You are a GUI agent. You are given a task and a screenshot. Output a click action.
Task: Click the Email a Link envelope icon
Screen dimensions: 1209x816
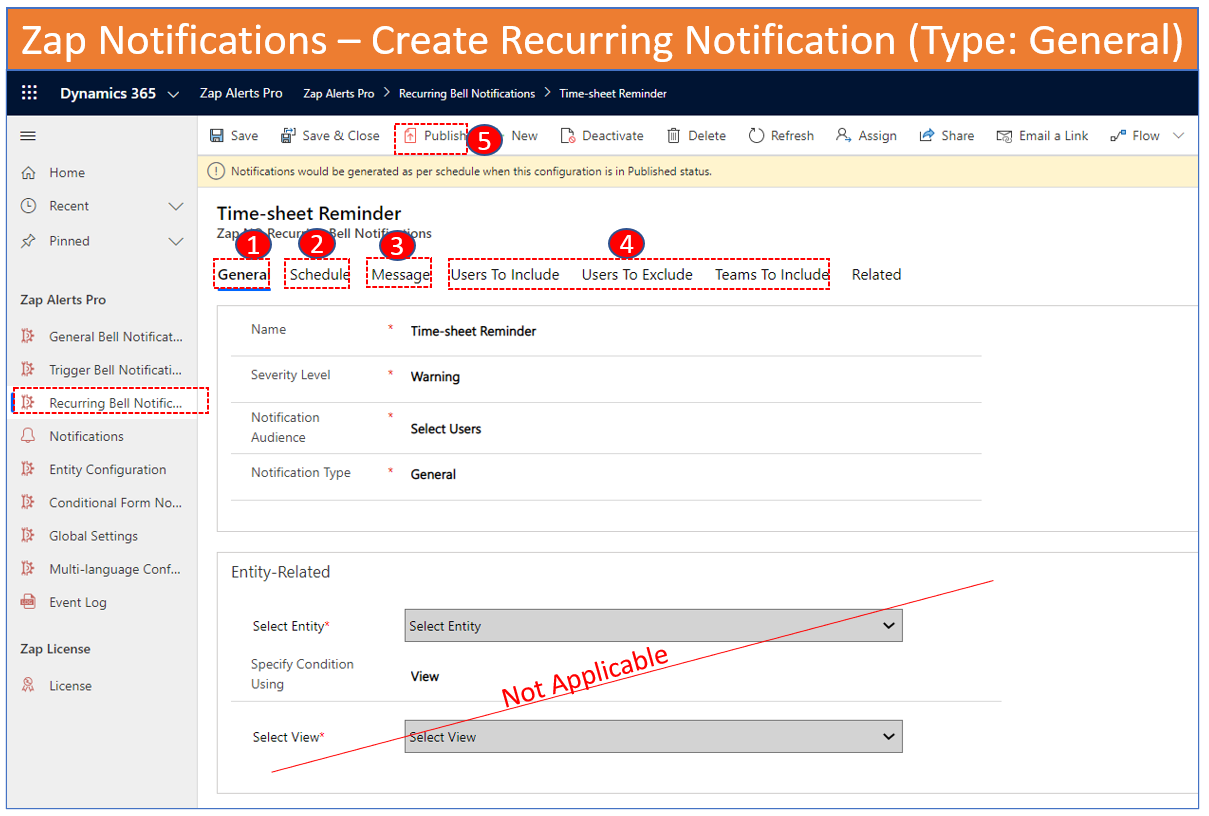1005,136
